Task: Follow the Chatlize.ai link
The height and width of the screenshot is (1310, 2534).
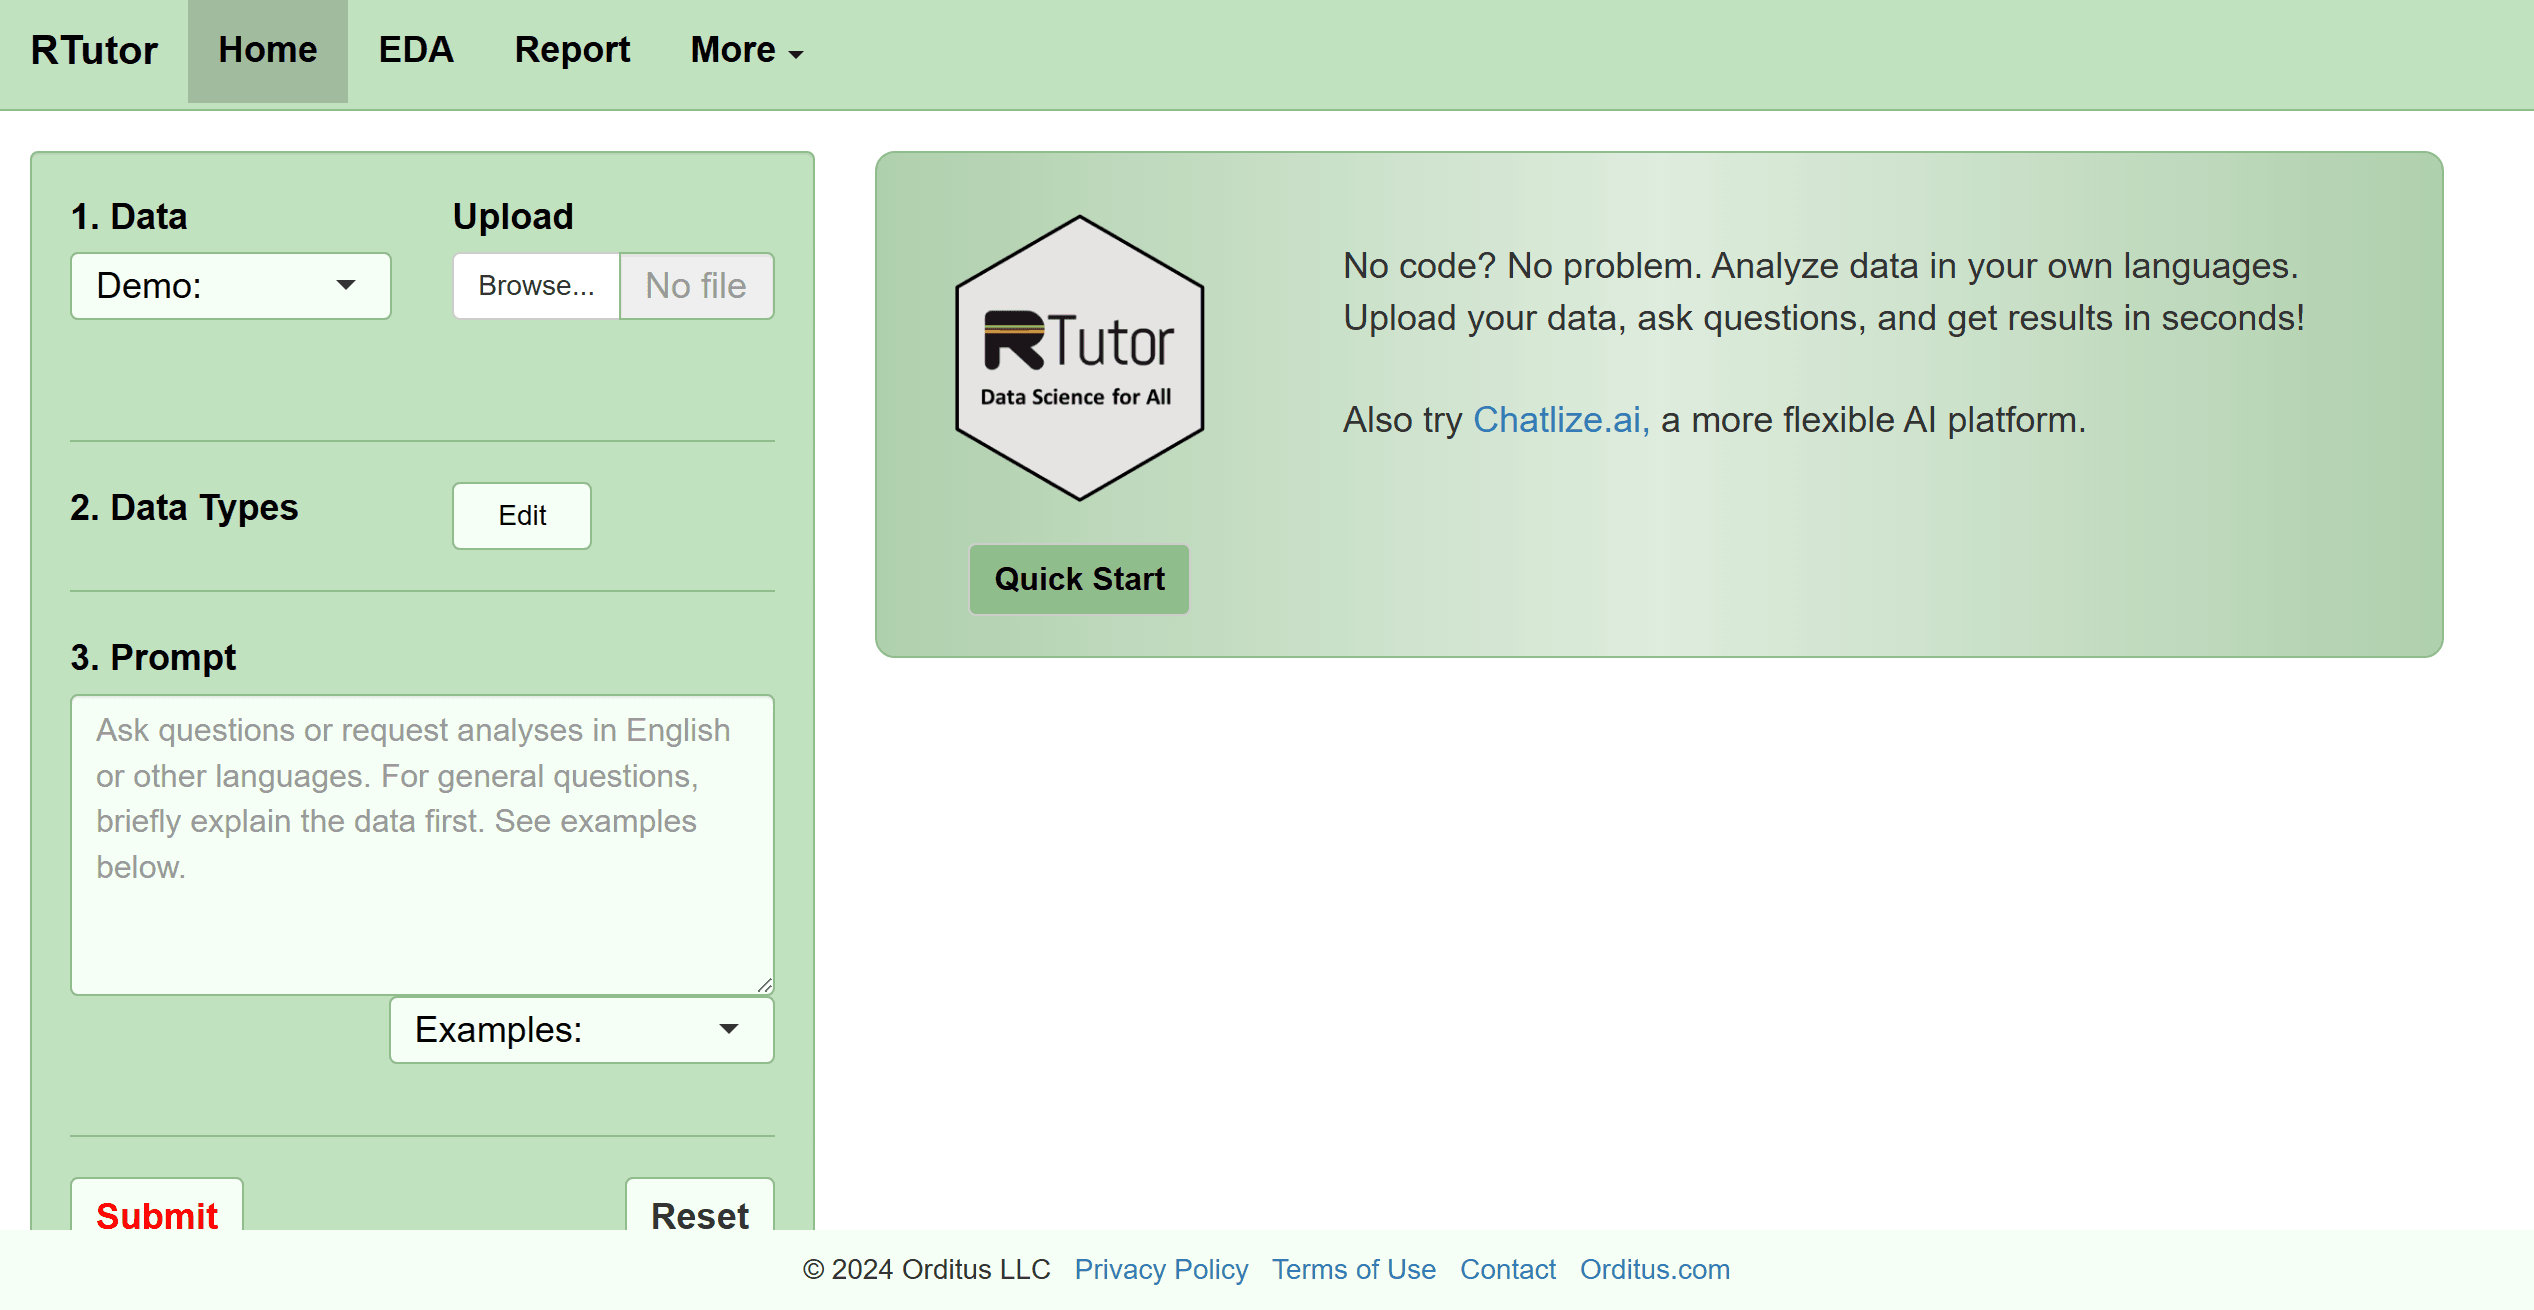Action: coord(1560,420)
